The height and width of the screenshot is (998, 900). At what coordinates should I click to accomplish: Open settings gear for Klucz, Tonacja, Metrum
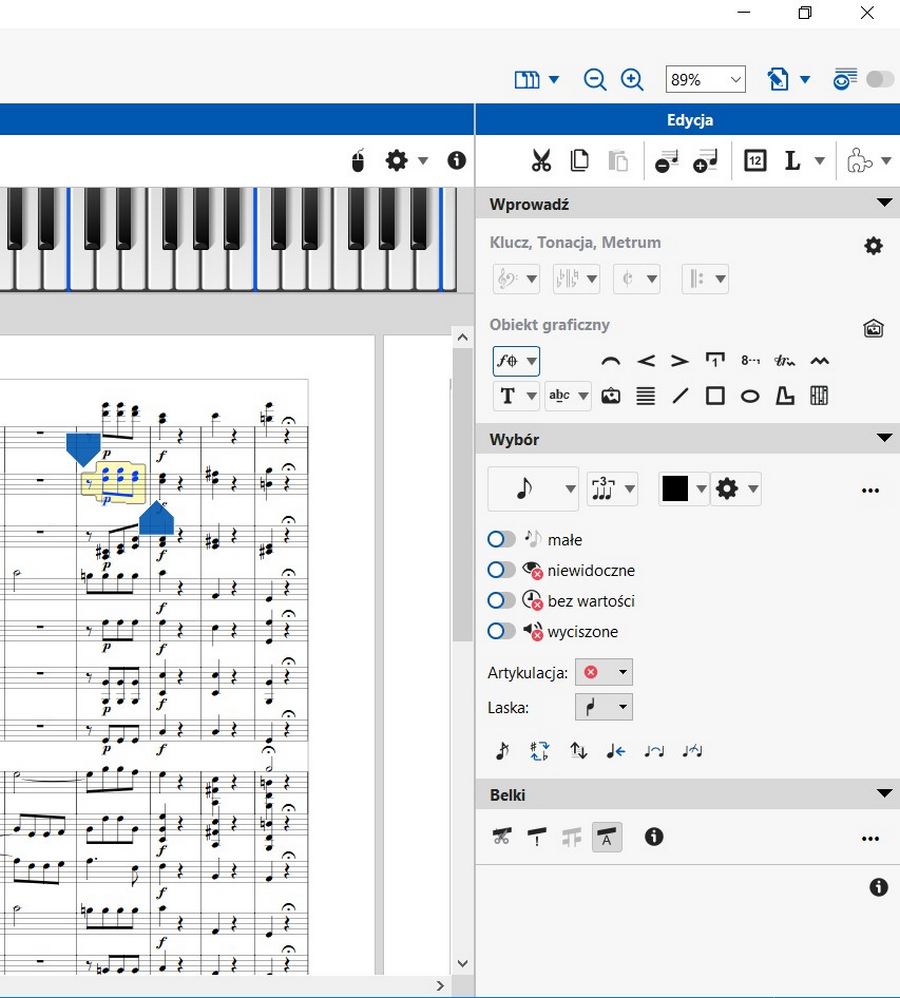[x=873, y=246]
